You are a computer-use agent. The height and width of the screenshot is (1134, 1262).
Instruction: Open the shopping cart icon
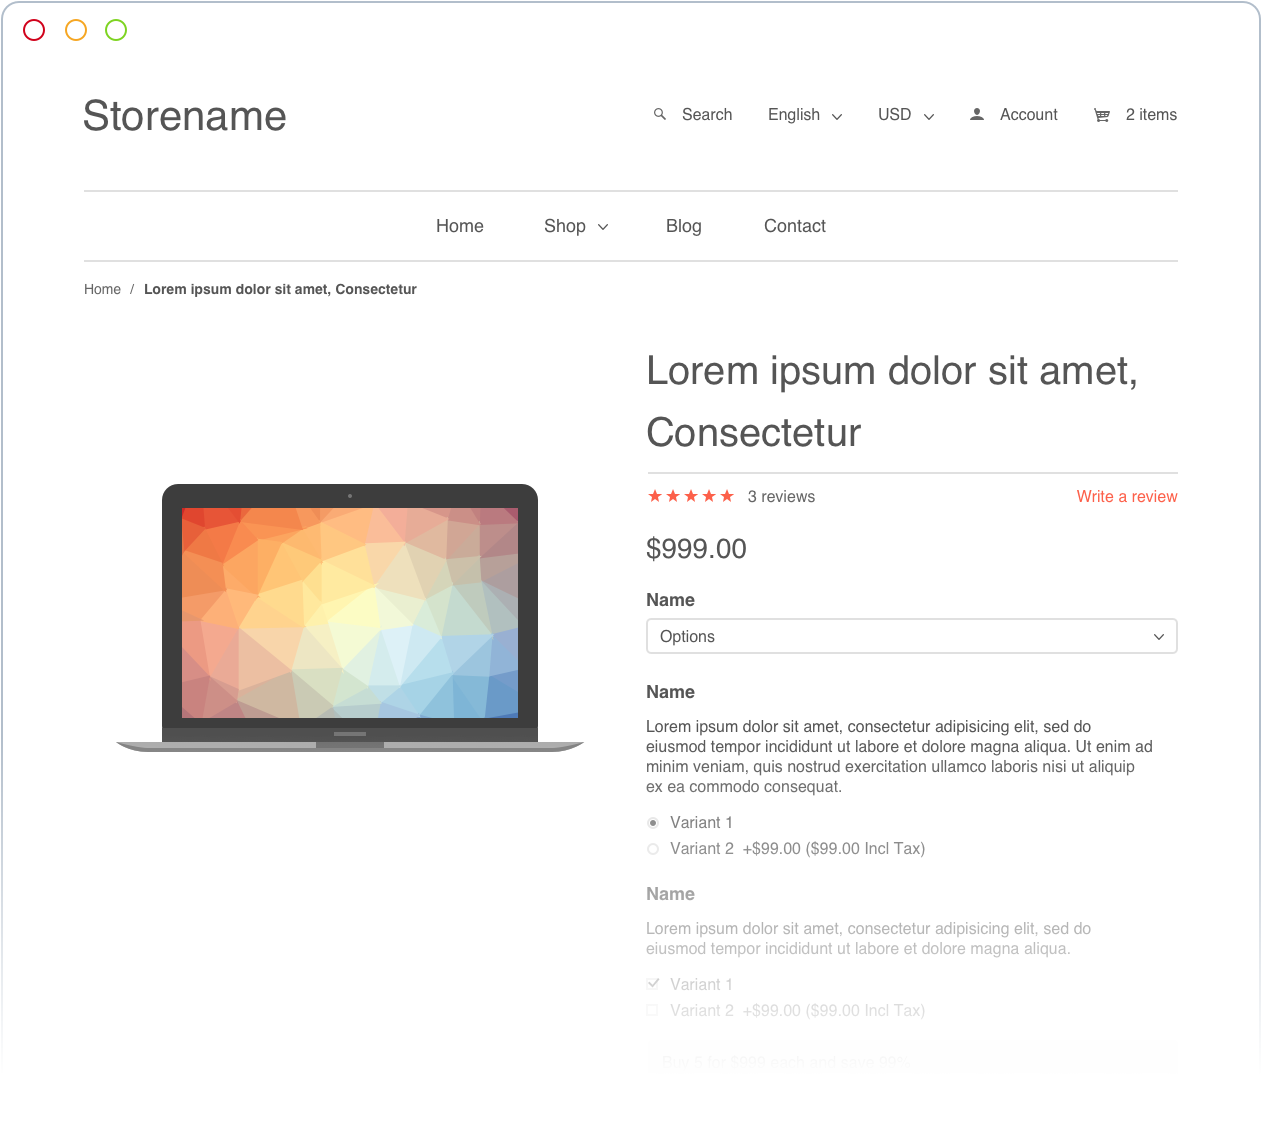click(1102, 115)
